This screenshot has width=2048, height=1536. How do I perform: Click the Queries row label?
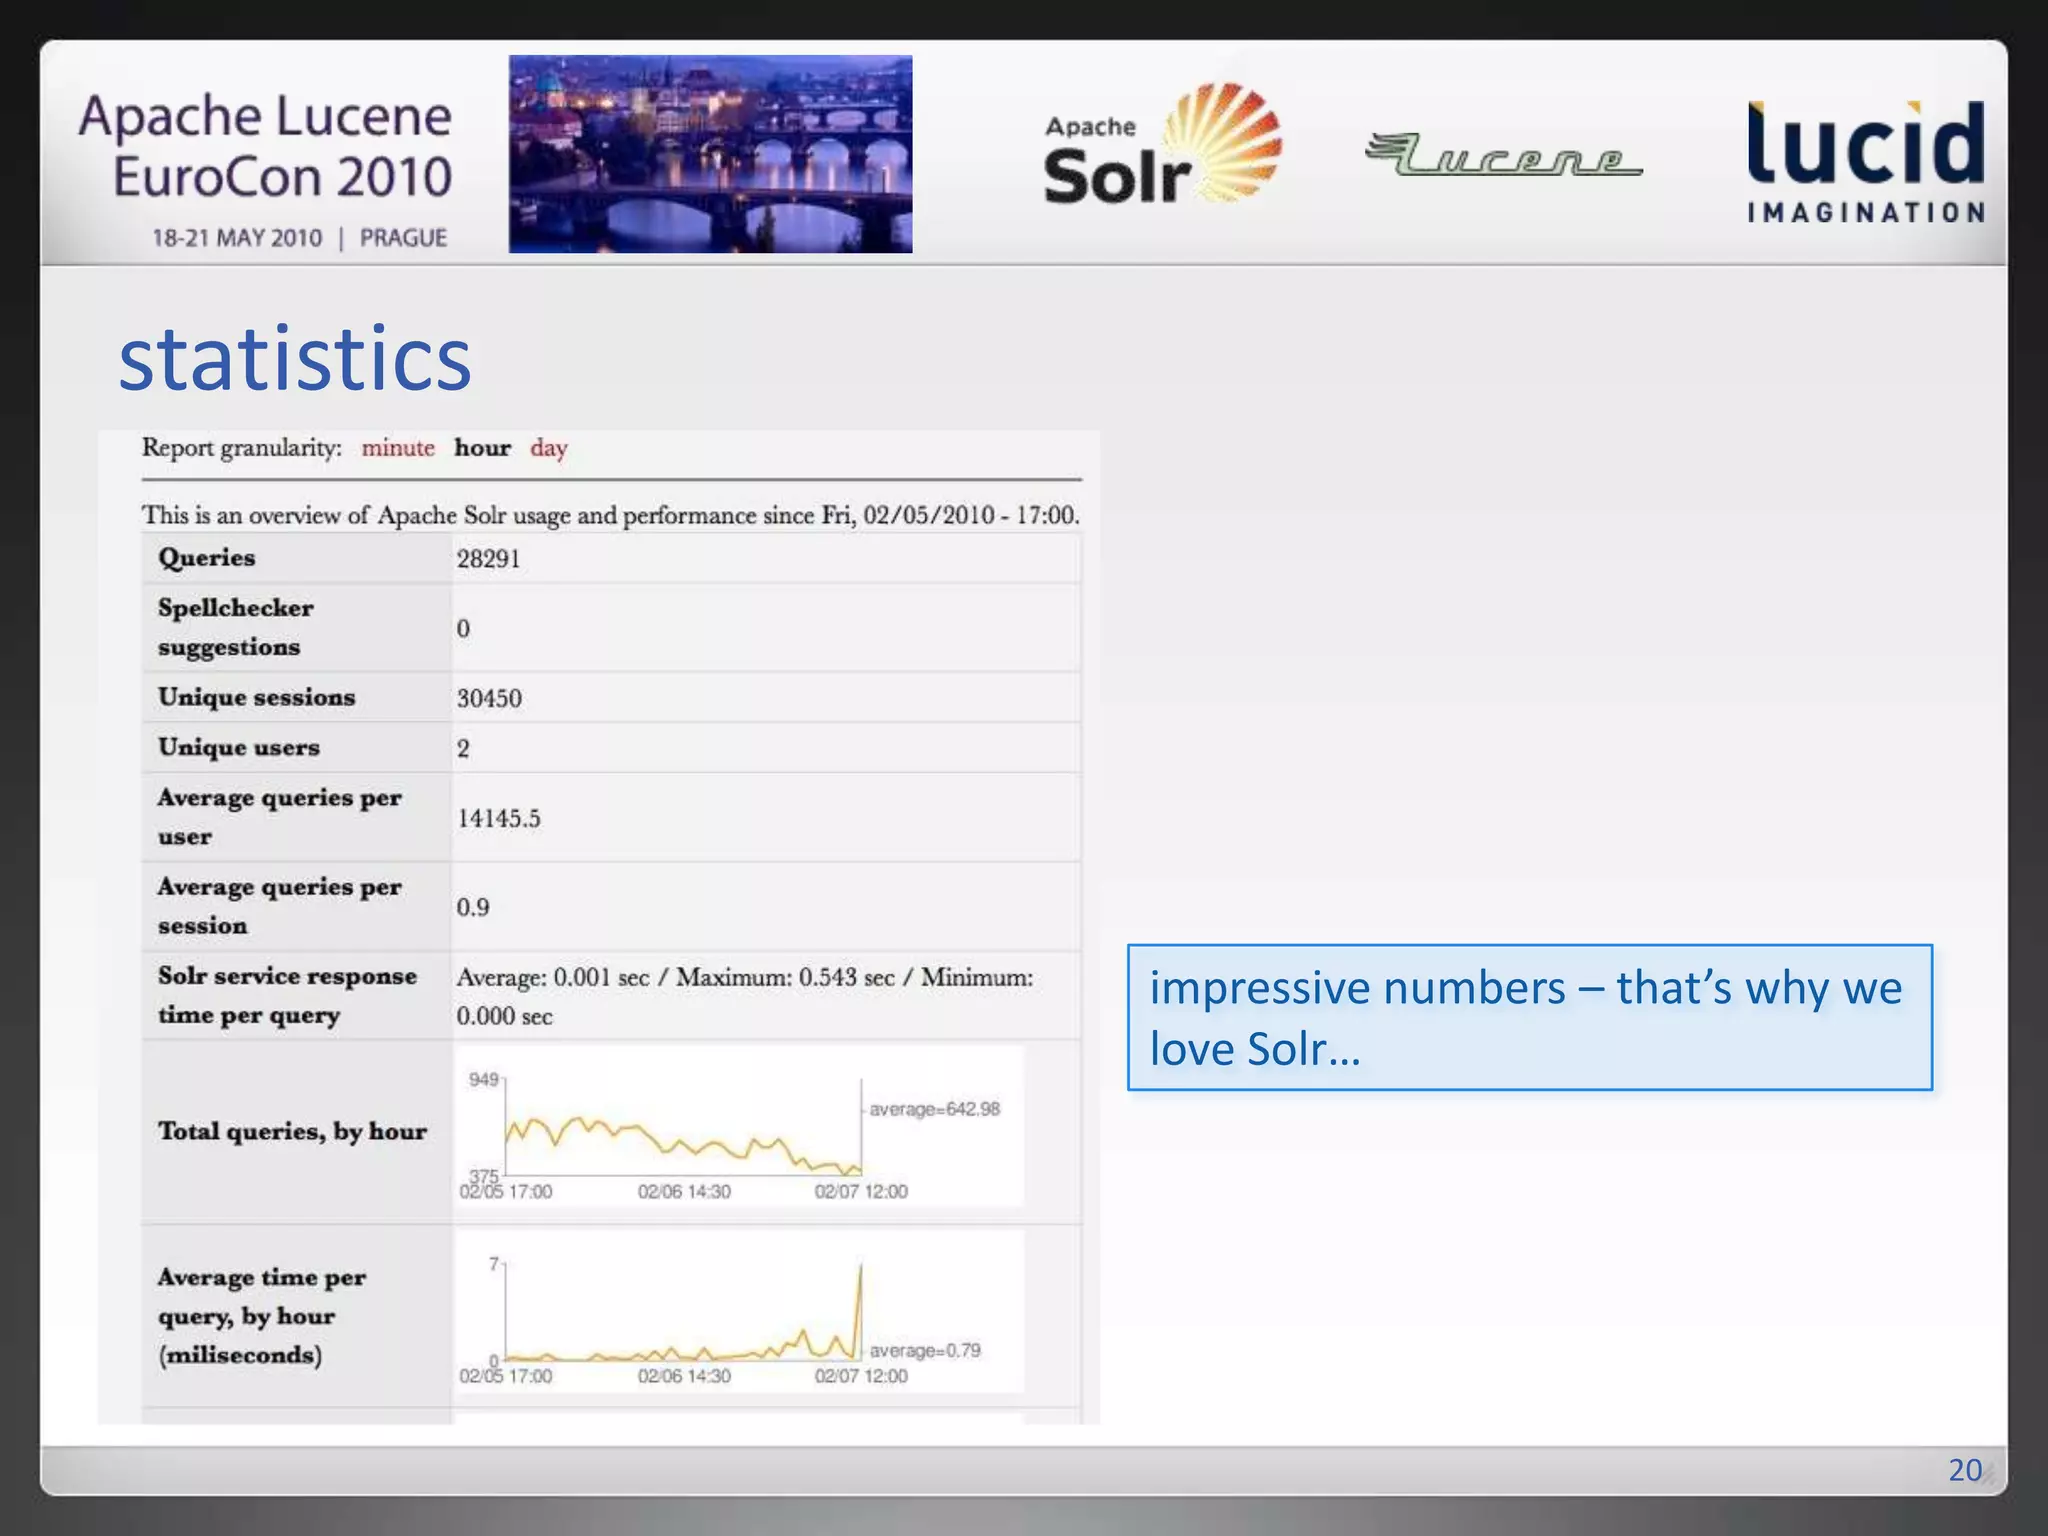[206, 558]
